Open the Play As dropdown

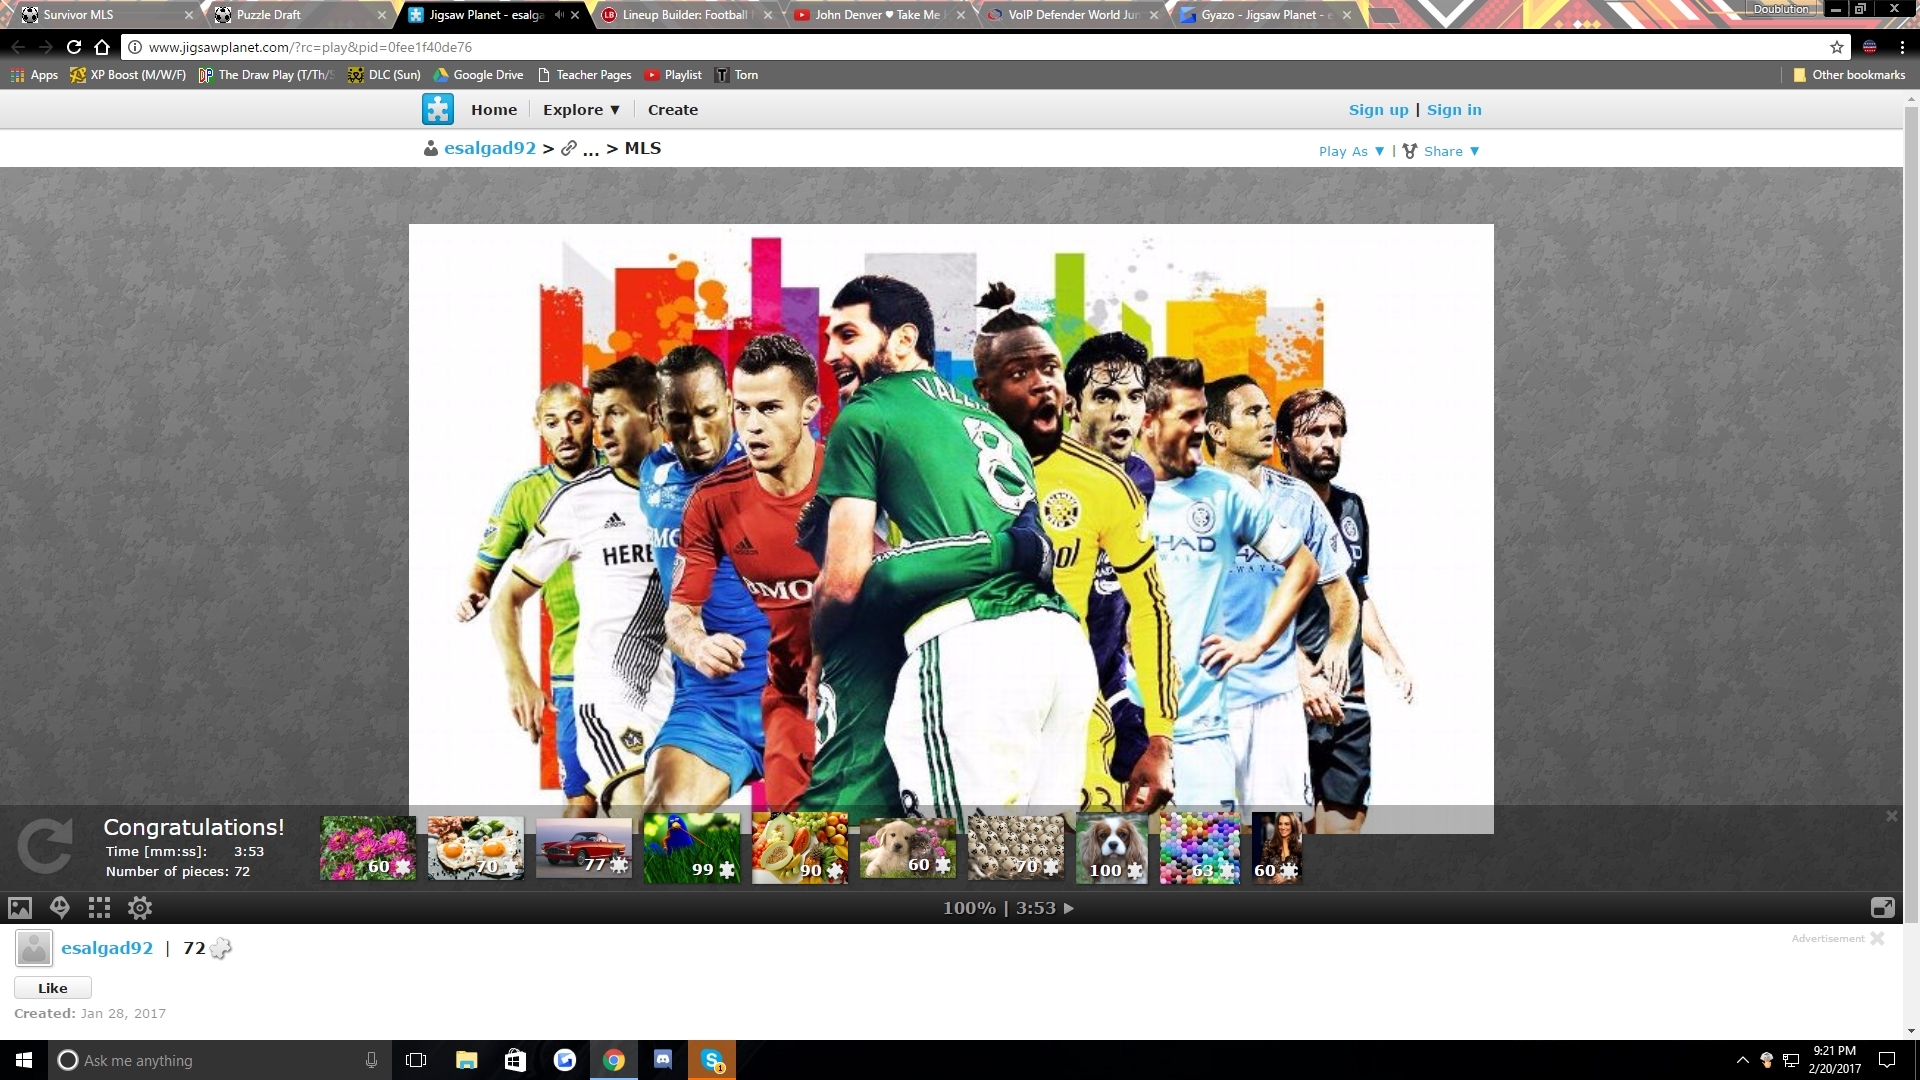point(1351,151)
